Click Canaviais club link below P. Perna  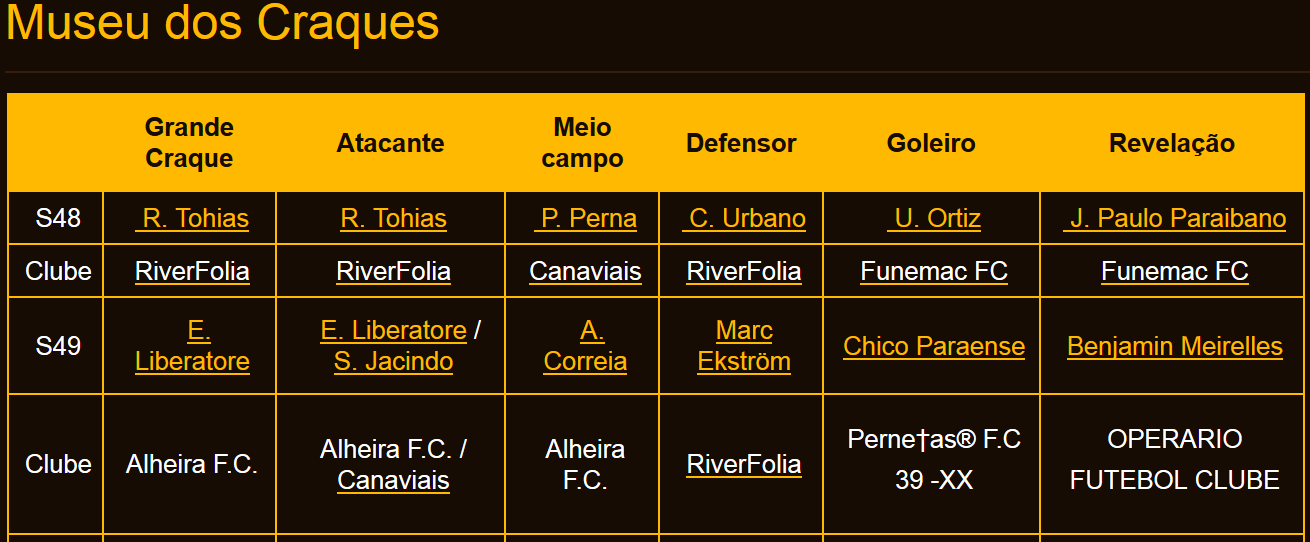click(585, 271)
